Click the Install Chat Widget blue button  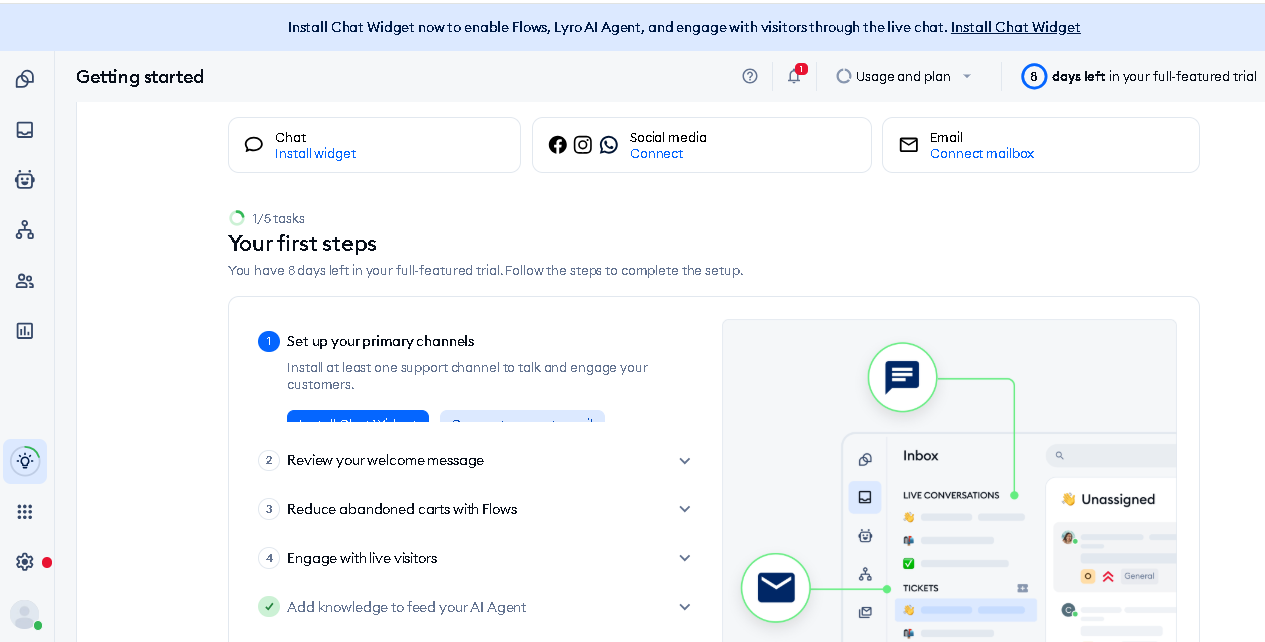[x=358, y=416]
